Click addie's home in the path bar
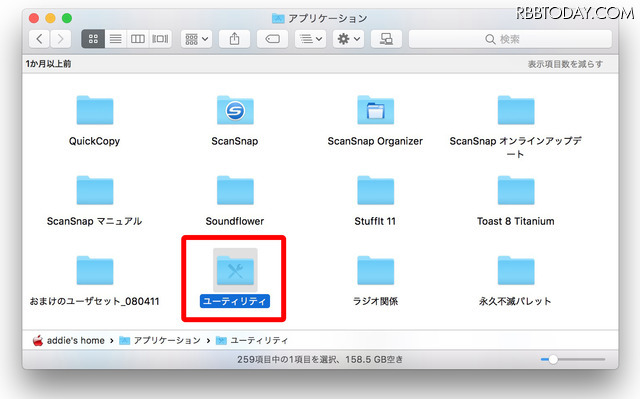The width and height of the screenshot is (640, 399). pos(69,340)
